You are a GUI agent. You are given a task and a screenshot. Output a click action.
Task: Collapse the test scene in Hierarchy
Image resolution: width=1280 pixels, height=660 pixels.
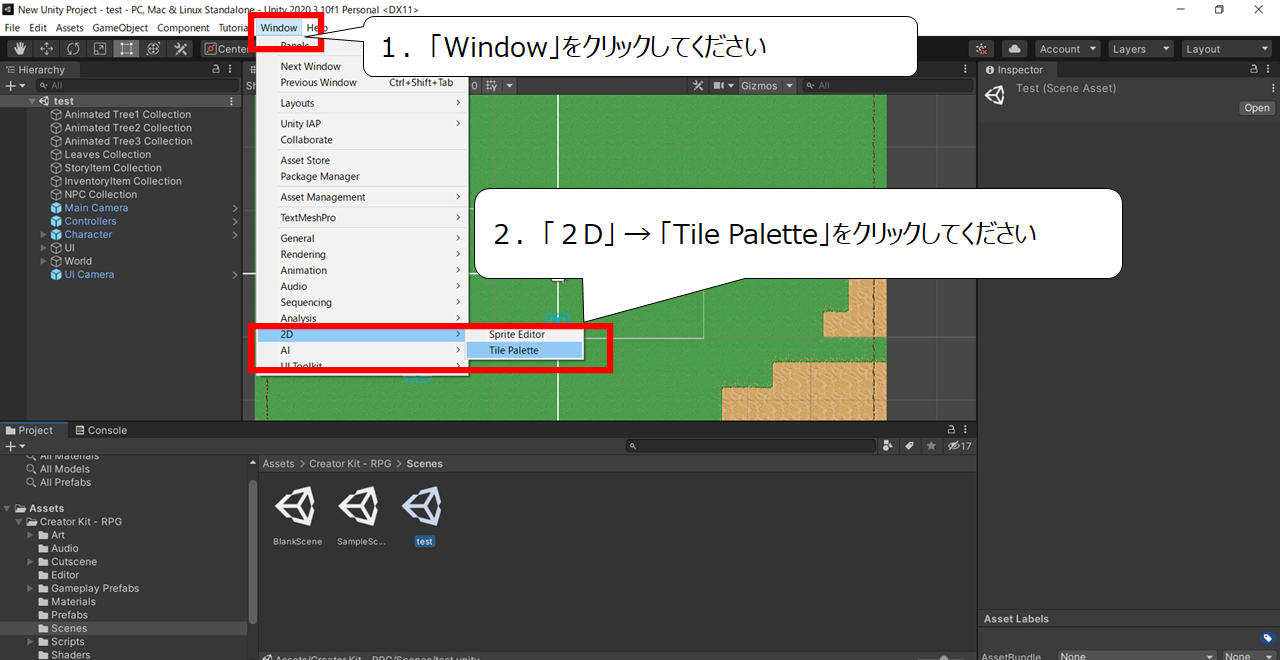(x=32, y=101)
